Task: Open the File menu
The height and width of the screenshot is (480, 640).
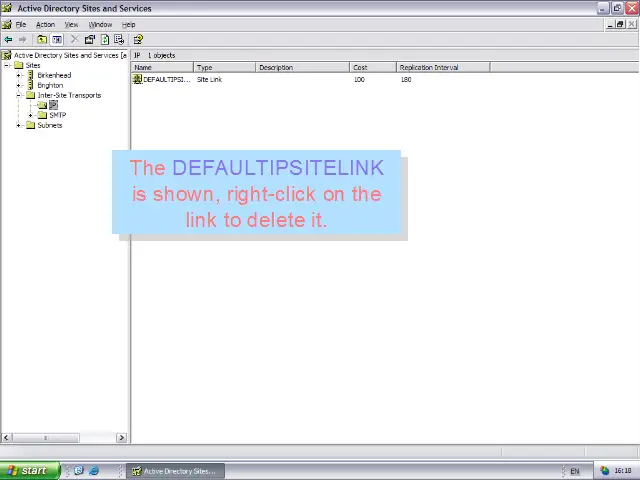Action: (x=21, y=24)
